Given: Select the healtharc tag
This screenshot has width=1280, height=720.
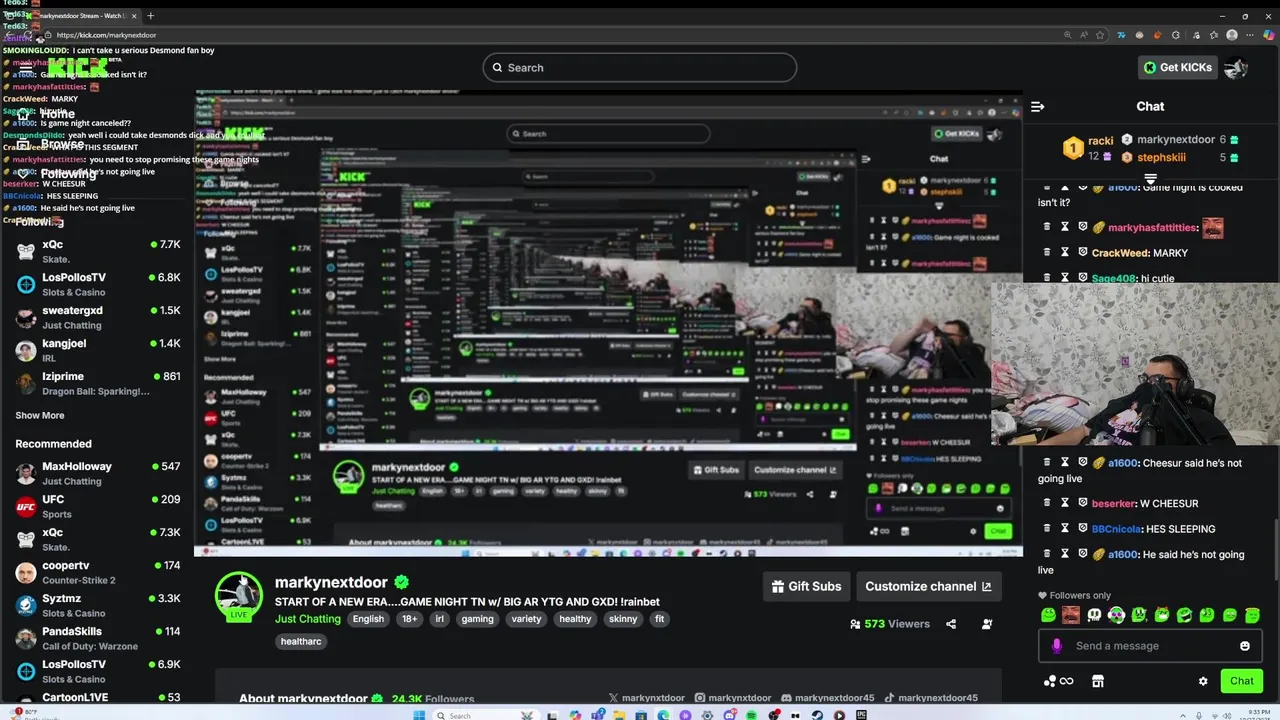Looking at the screenshot, I should 301,642.
